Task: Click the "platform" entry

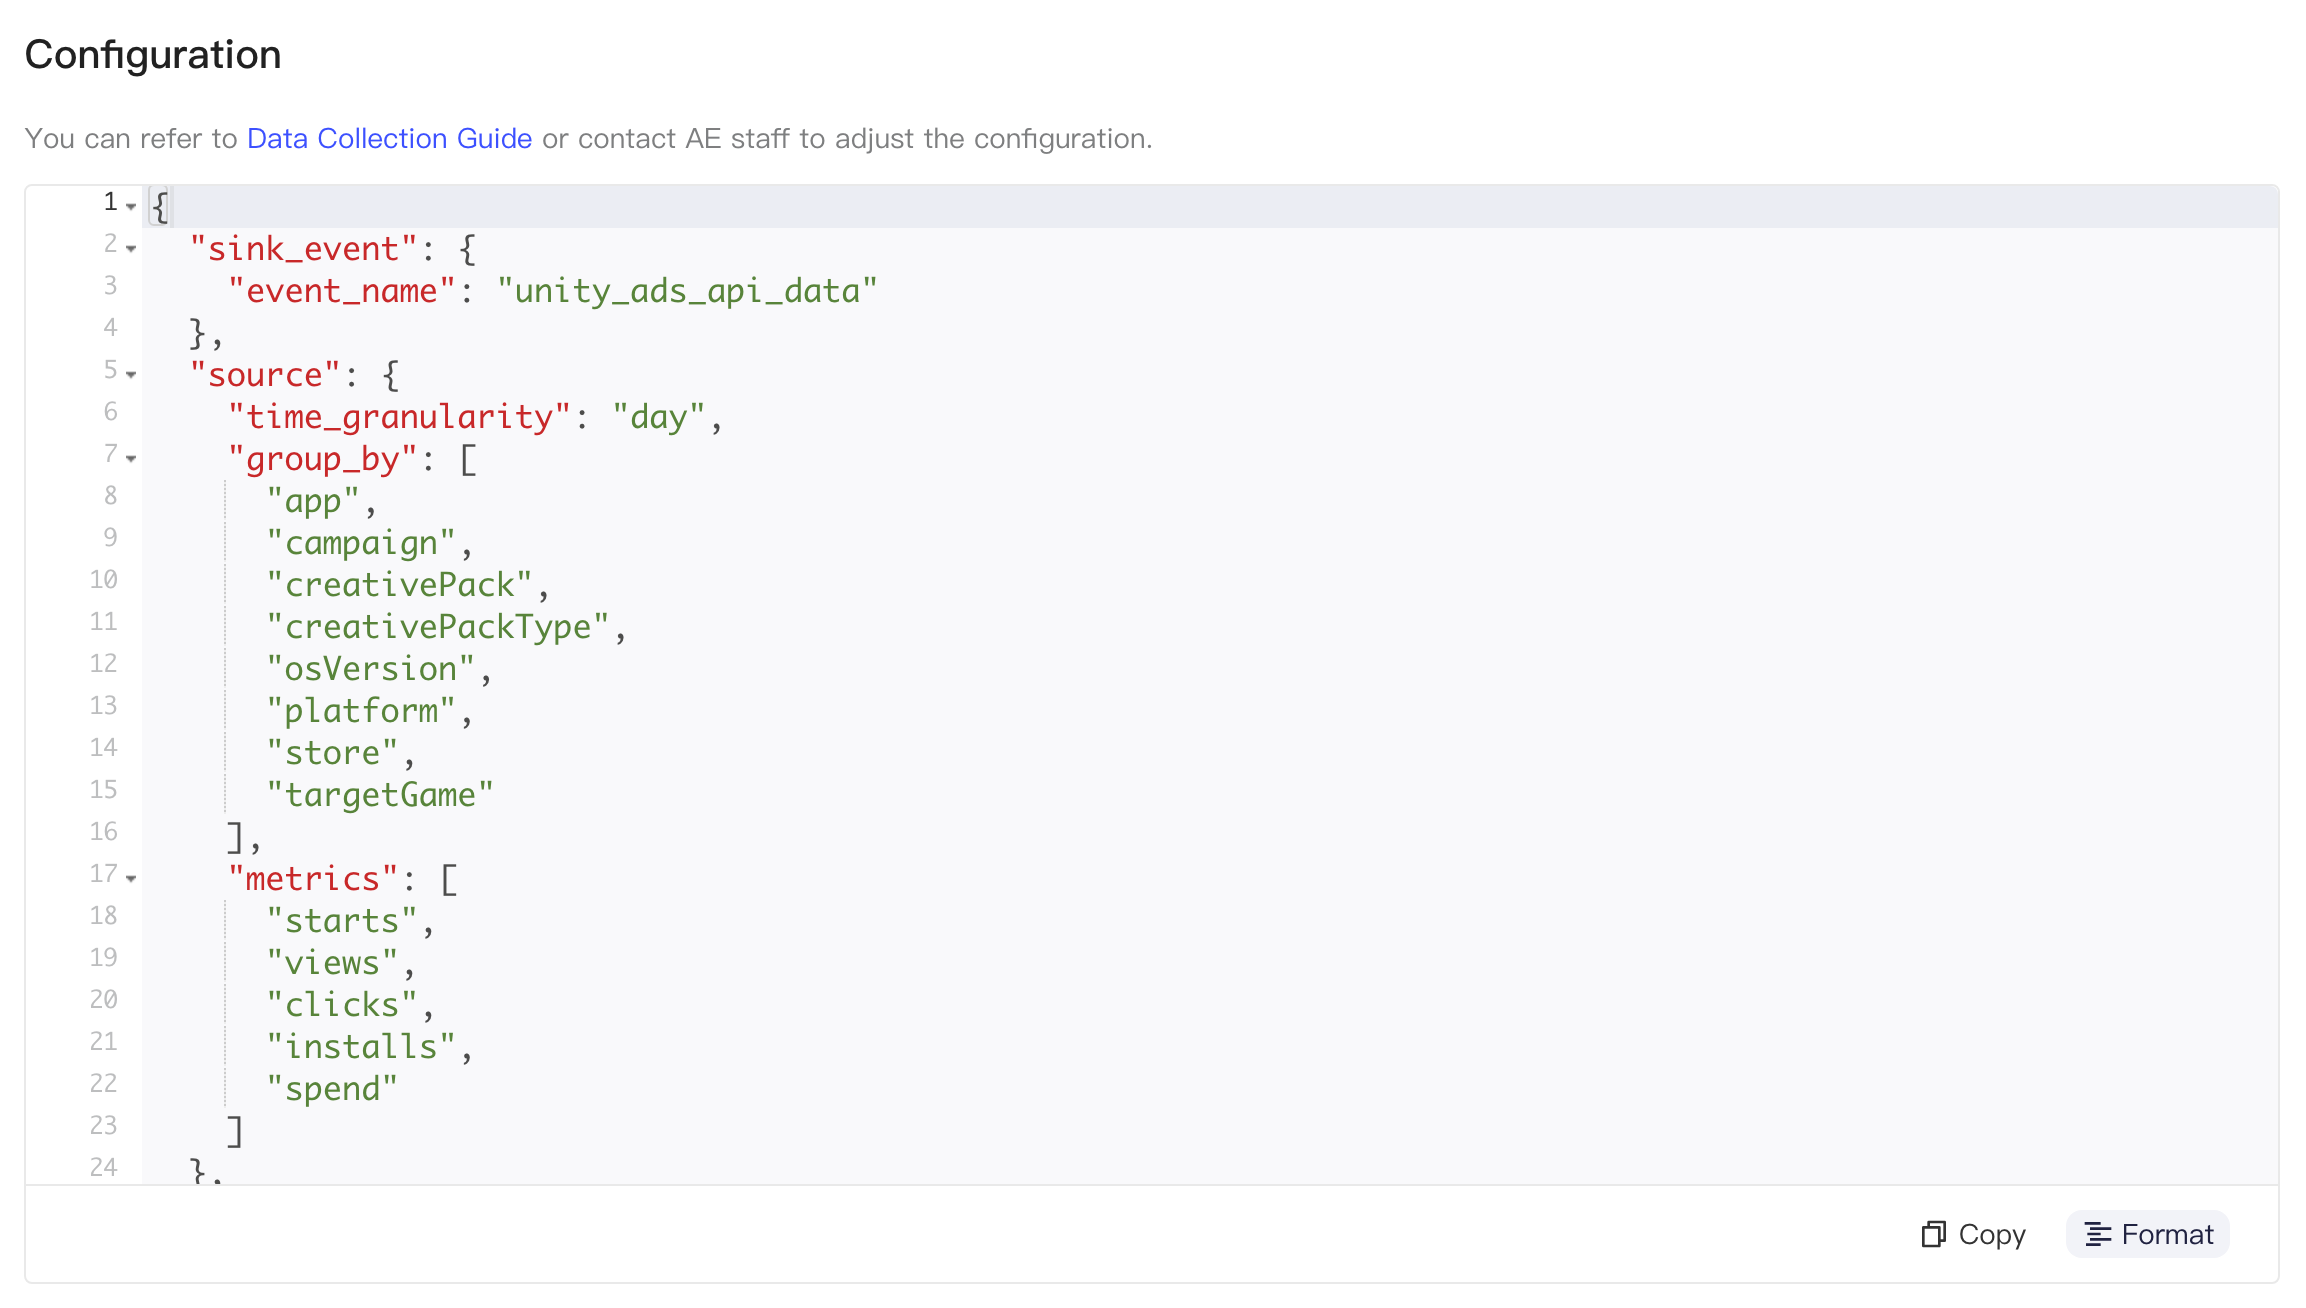Action: (361, 711)
